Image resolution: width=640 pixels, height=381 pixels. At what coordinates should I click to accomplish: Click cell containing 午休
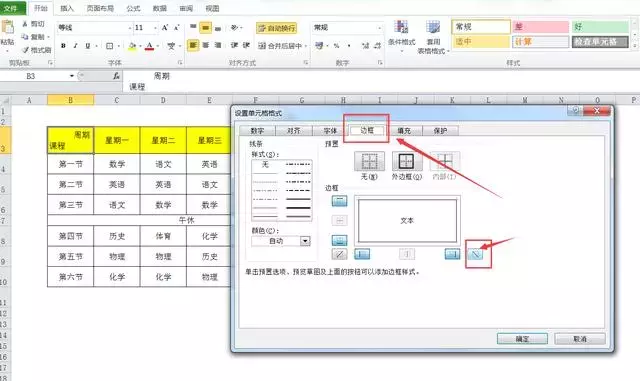click(139, 220)
